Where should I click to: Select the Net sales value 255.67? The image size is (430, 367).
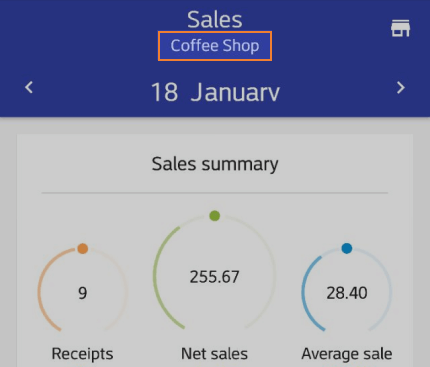point(215,277)
